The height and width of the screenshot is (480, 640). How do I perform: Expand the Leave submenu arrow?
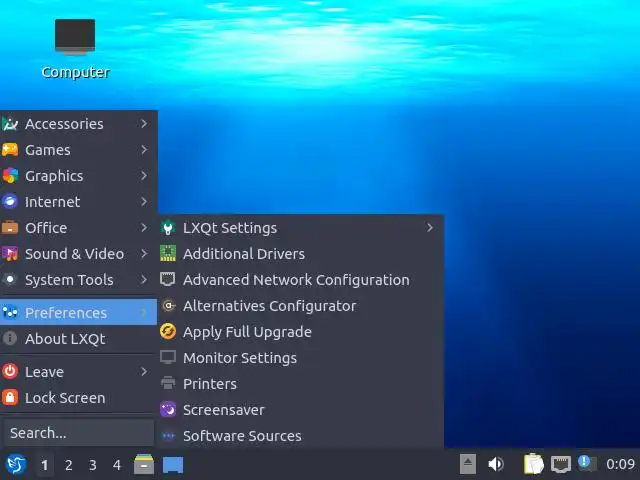point(144,372)
